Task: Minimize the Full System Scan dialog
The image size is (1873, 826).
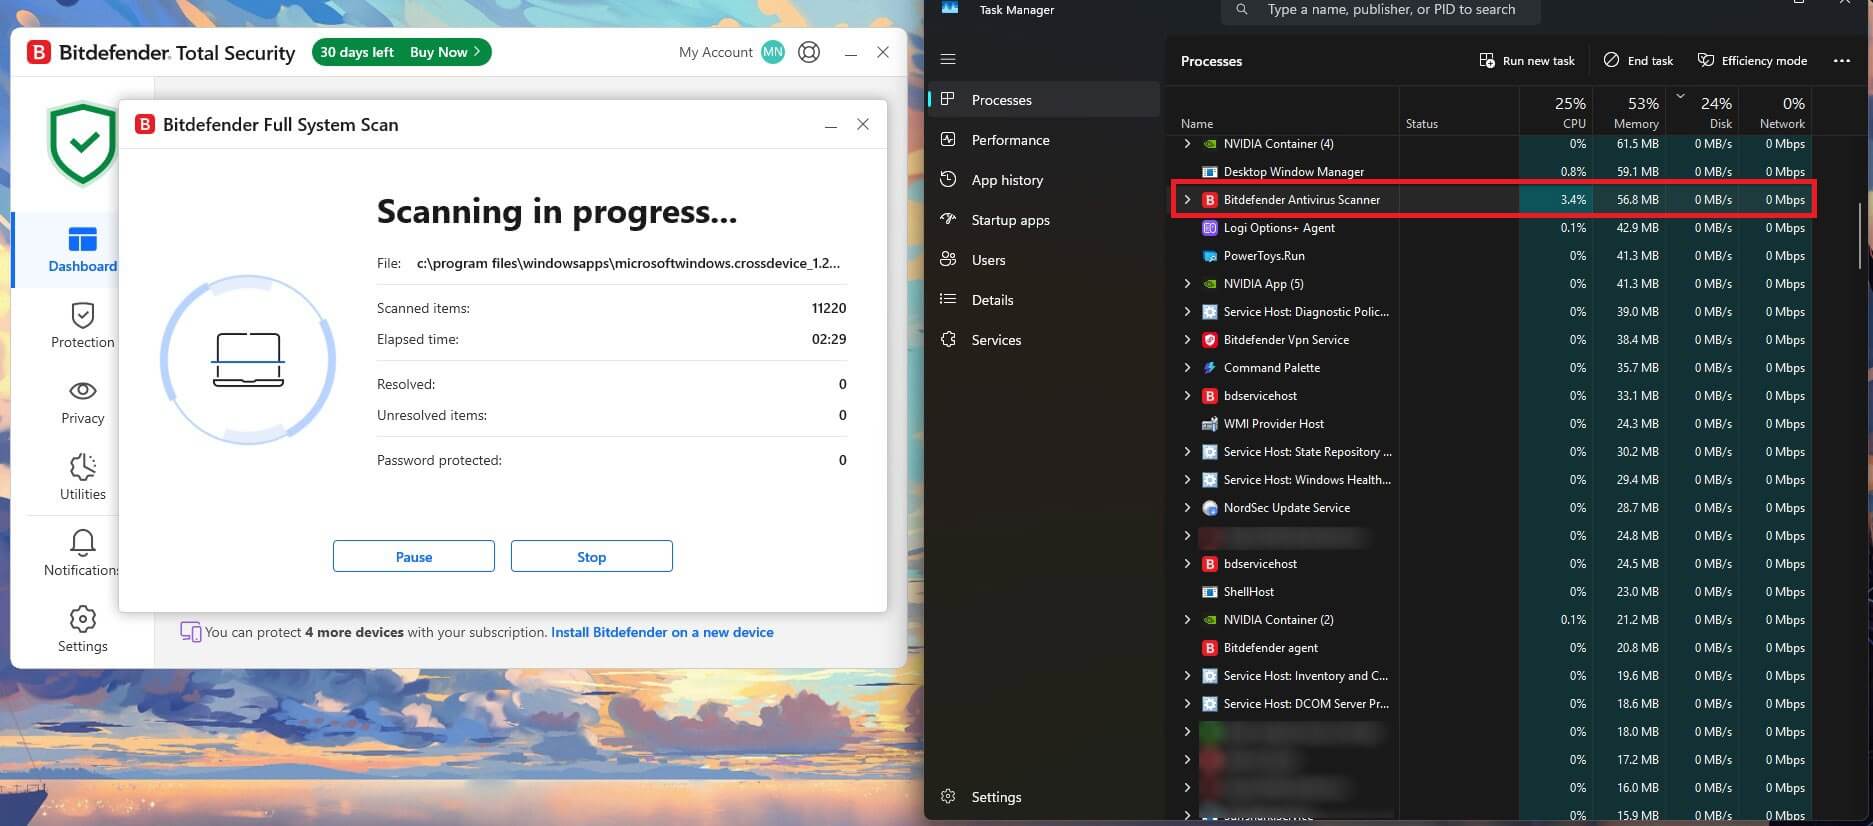Action: [x=830, y=125]
